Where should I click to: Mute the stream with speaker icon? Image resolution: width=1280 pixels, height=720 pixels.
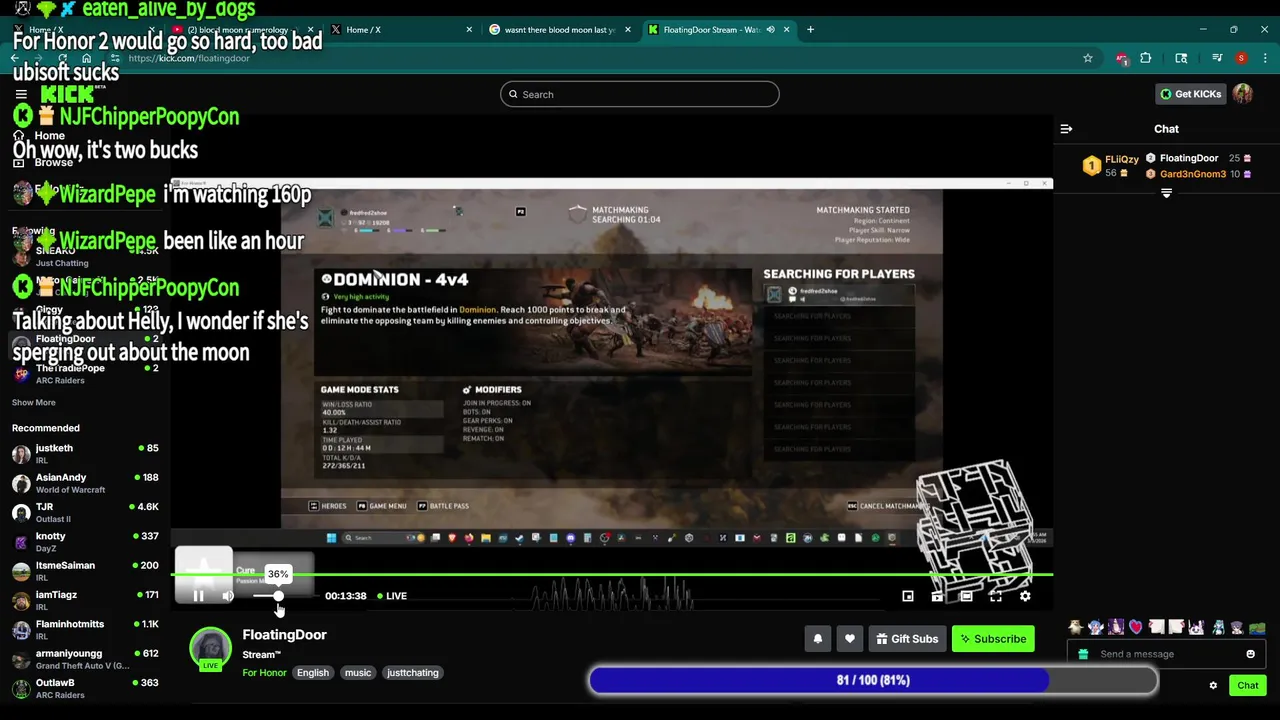(x=228, y=596)
